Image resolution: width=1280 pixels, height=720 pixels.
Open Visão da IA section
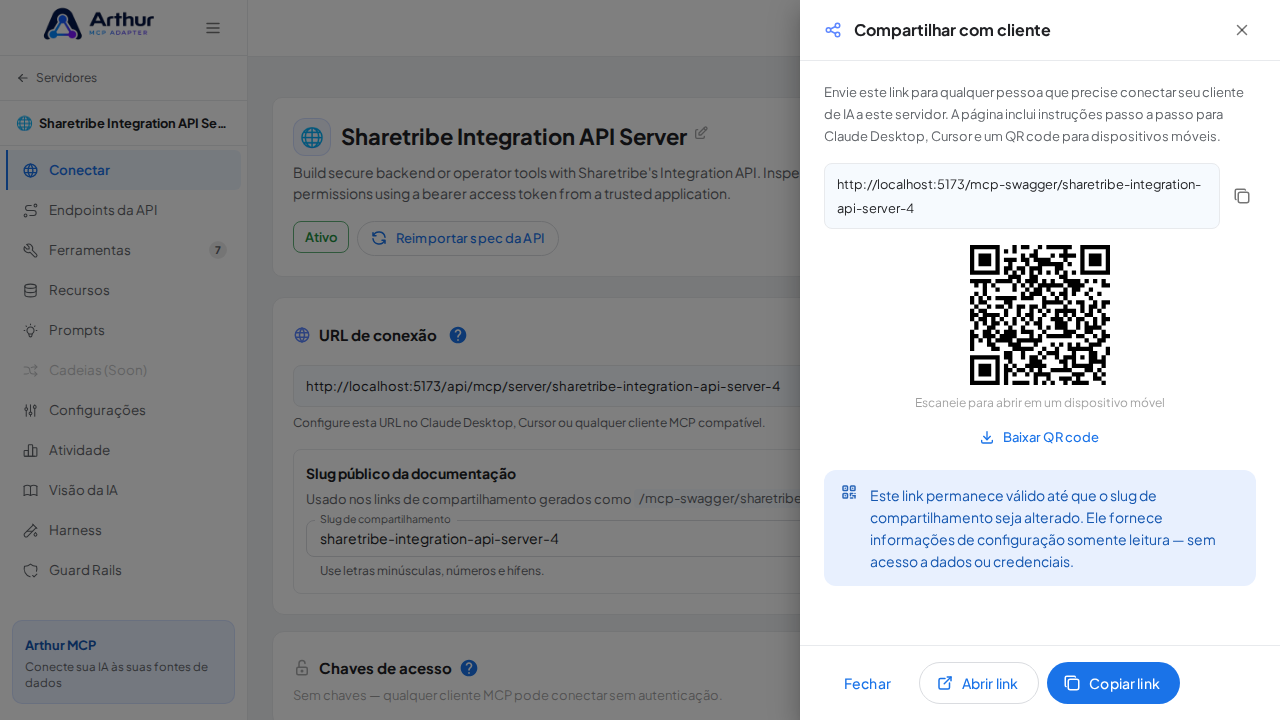[124, 490]
